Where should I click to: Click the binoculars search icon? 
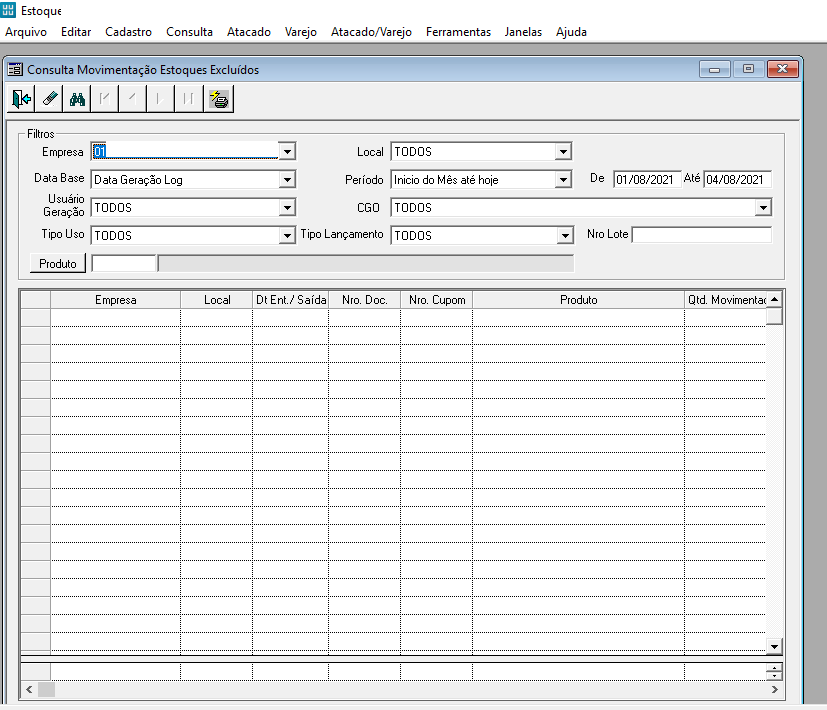[x=77, y=99]
